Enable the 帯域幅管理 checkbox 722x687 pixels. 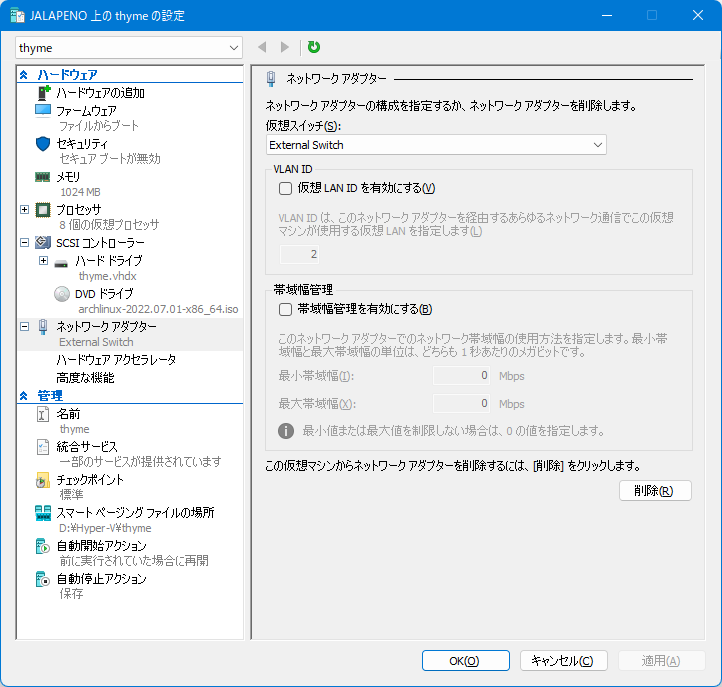[x=285, y=309]
